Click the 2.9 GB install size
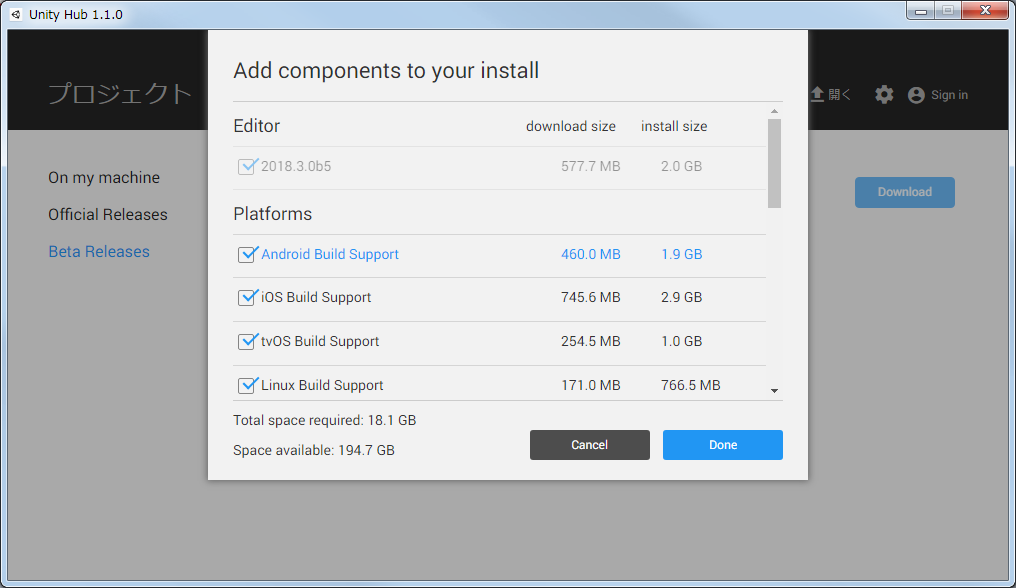This screenshot has width=1016, height=588. pyautogui.click(x=682, y=297)
